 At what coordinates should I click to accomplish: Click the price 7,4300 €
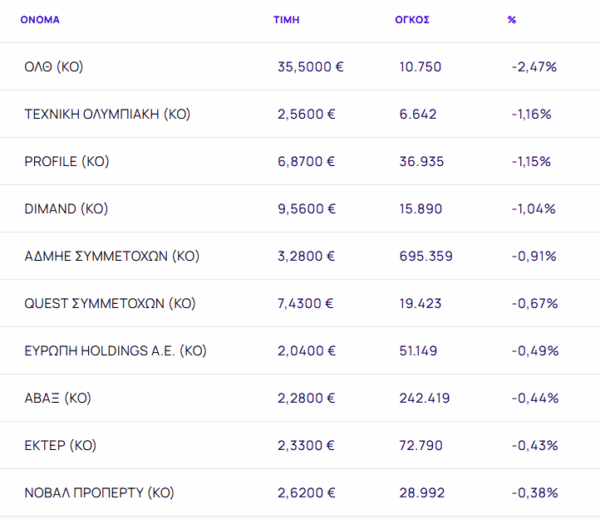(305, 304)
